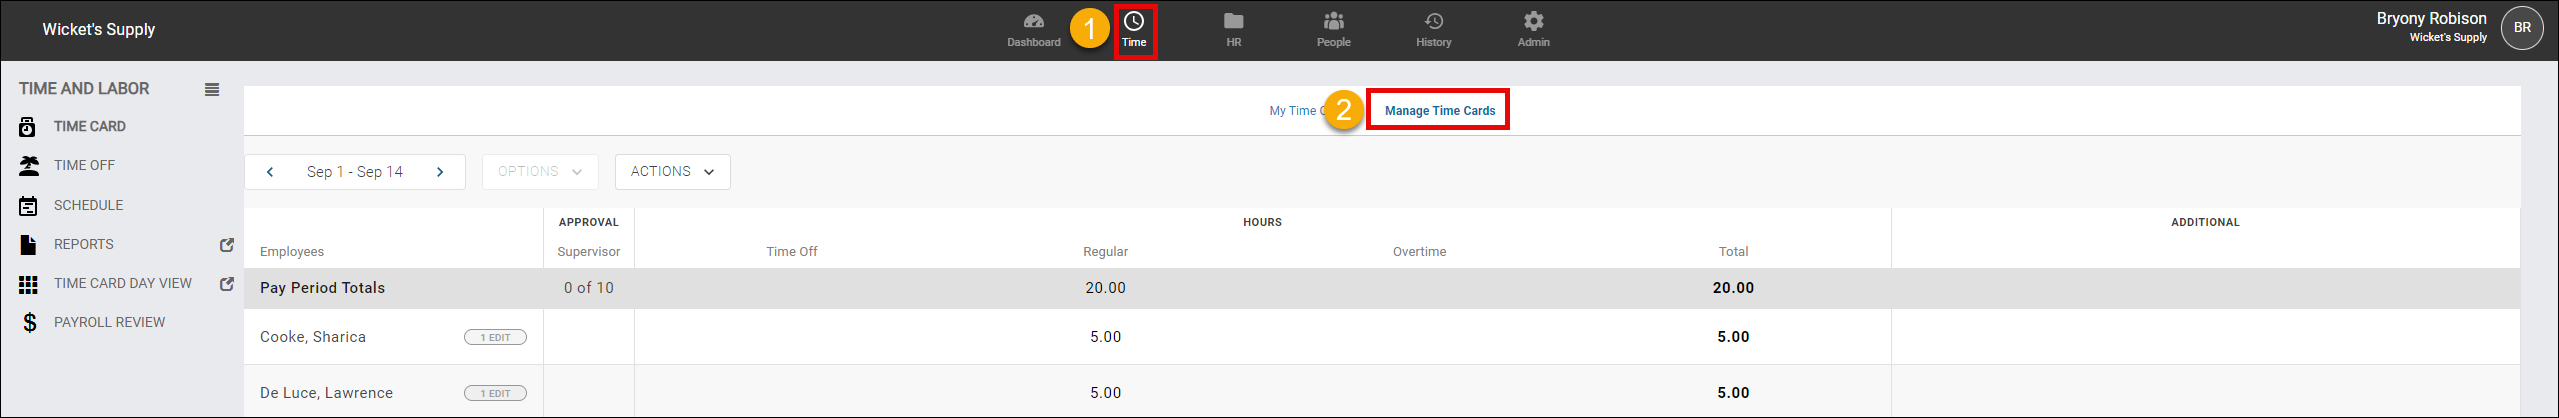Viewport: 2559px width, 418px height.
Task: Select Time Off in the sidebar
Action: coord(84,166)
